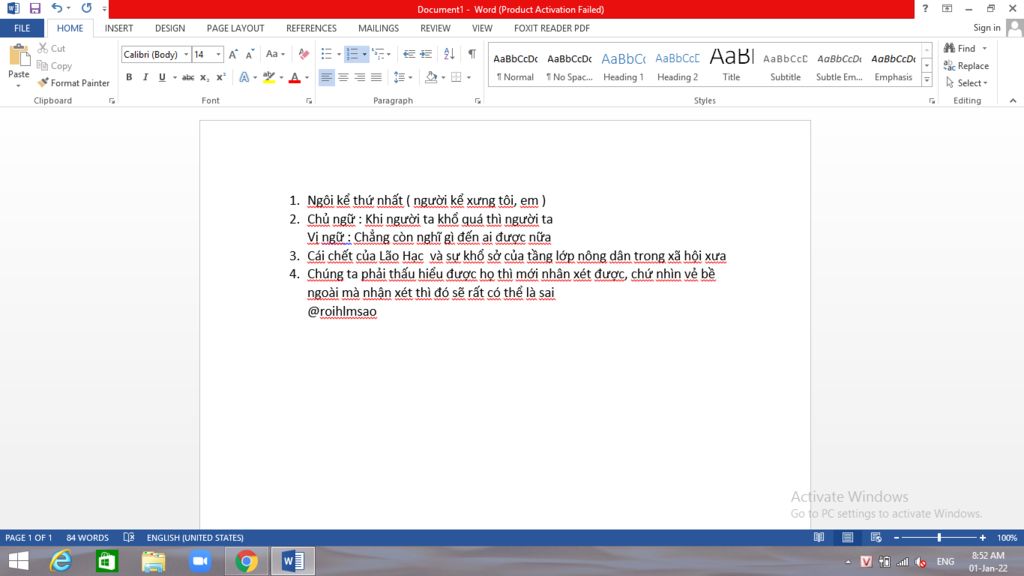Switch to the REFERENCES tab
The height and width of the screenshot is (576, 1024).
tap(311, 28)
